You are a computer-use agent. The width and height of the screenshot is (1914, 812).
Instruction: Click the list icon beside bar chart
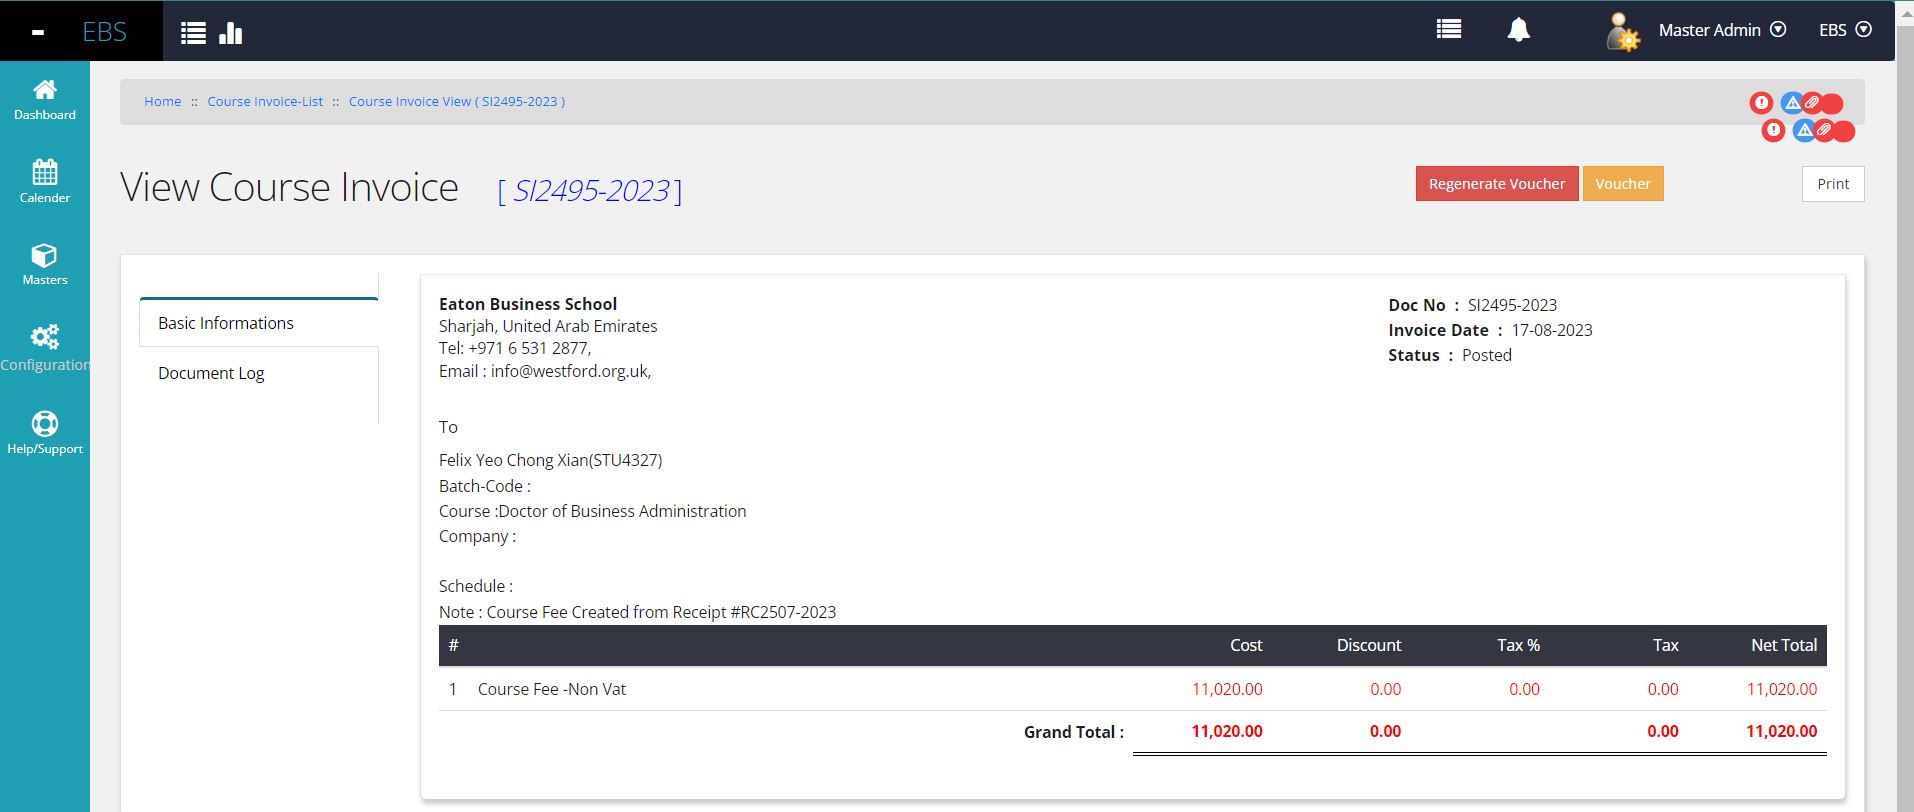(193, 33)
